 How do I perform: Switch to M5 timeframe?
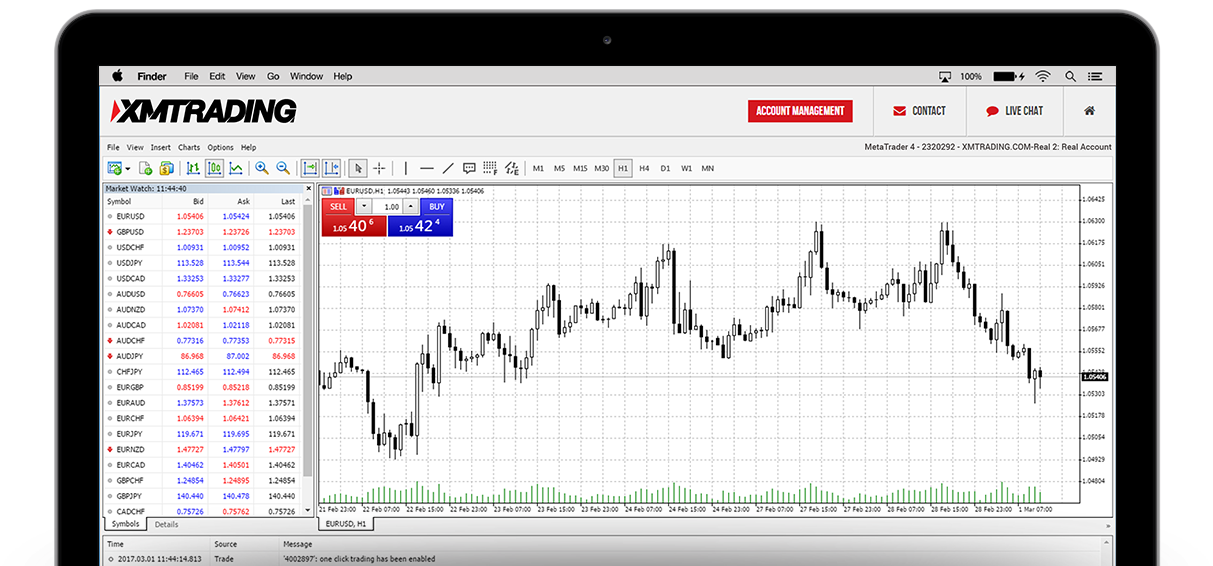559,168
